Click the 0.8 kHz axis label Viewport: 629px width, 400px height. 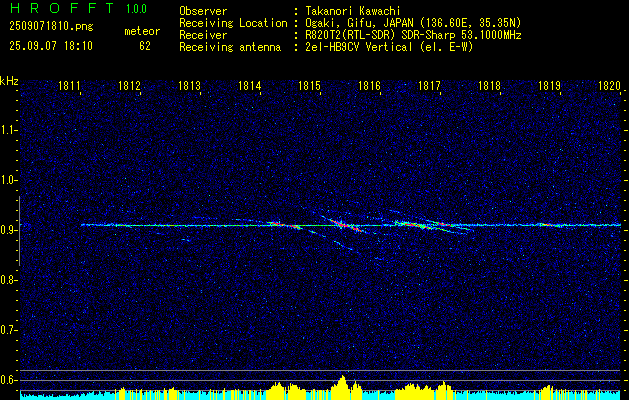click(8, 280)
